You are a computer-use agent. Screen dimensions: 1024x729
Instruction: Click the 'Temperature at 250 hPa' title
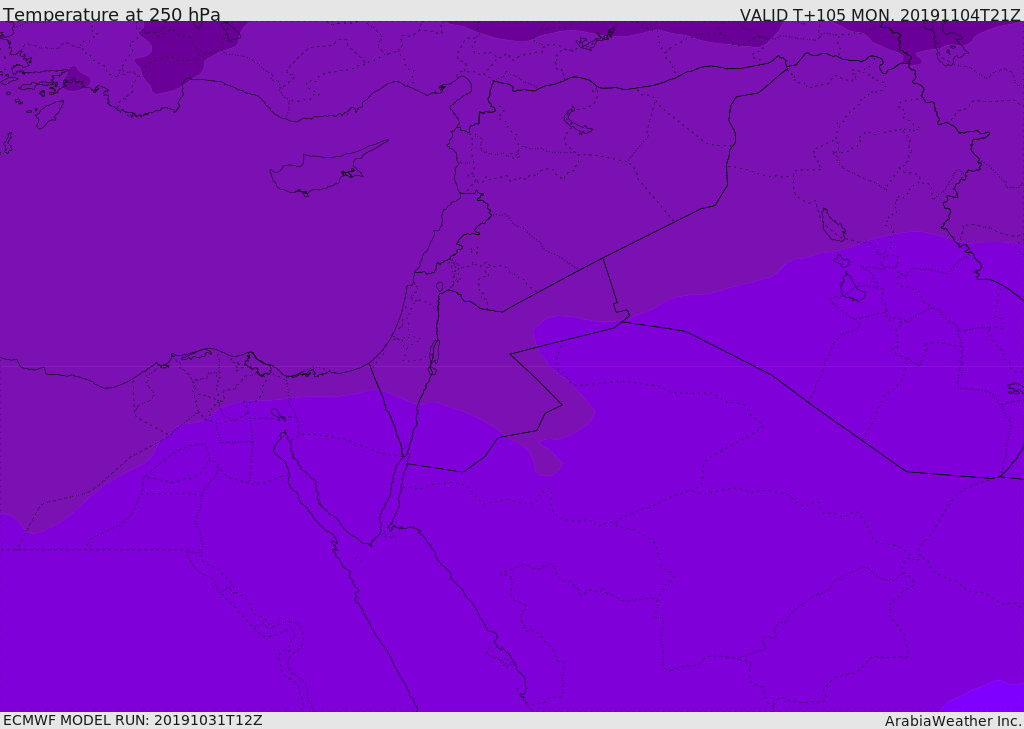(112, 14)
